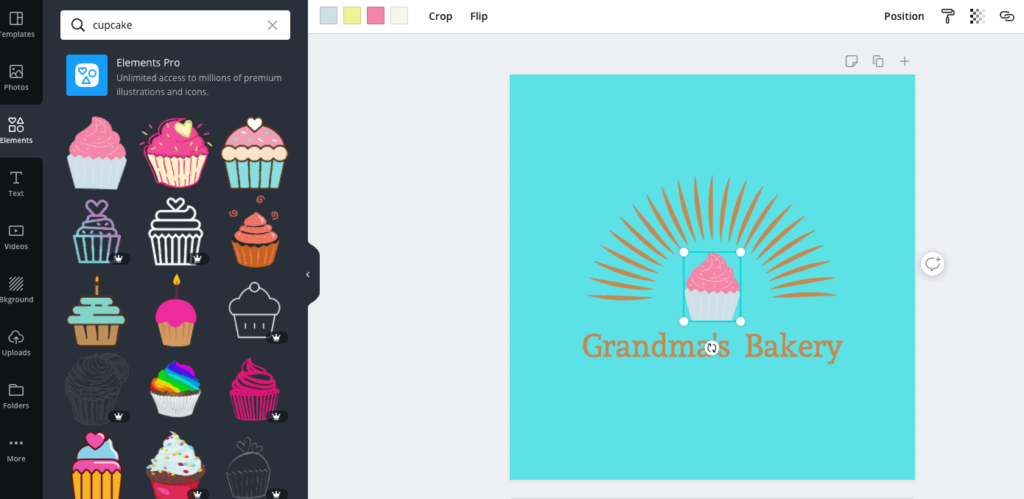This screenshot has width=1024, height=499.
Task: Click the Crop button
Action: (440, 16)
